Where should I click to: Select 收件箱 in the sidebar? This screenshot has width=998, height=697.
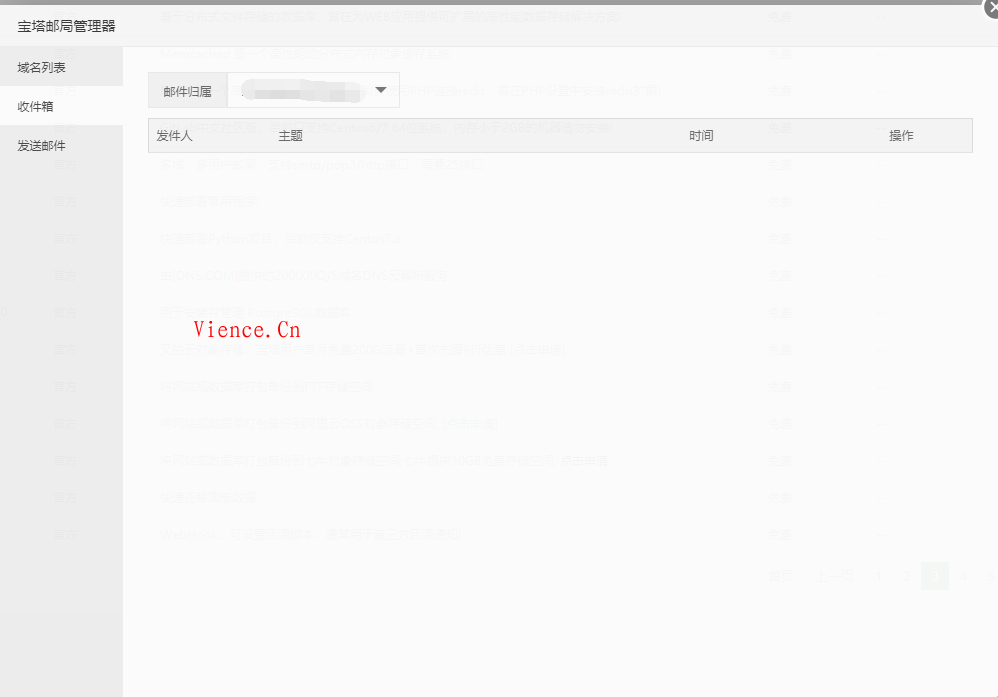tap(36, 106)
